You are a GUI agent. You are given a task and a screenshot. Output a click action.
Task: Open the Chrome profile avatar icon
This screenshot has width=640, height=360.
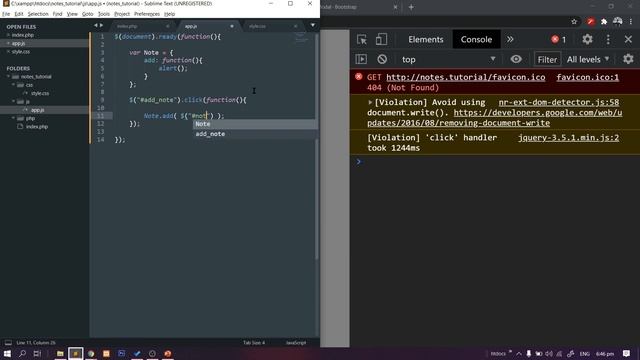pyautogui.click(x=618, y=21)
